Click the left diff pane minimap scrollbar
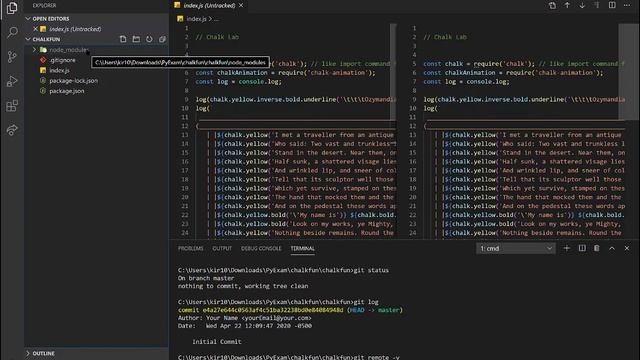The image size is (640, 360). (393, 71)
